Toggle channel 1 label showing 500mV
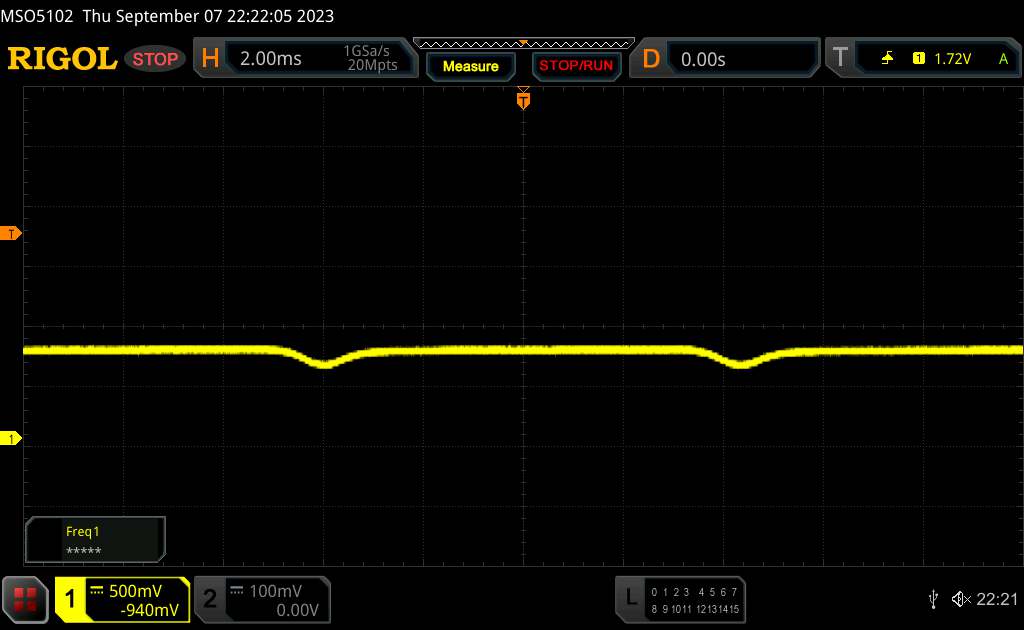 (x=122, y=599)
